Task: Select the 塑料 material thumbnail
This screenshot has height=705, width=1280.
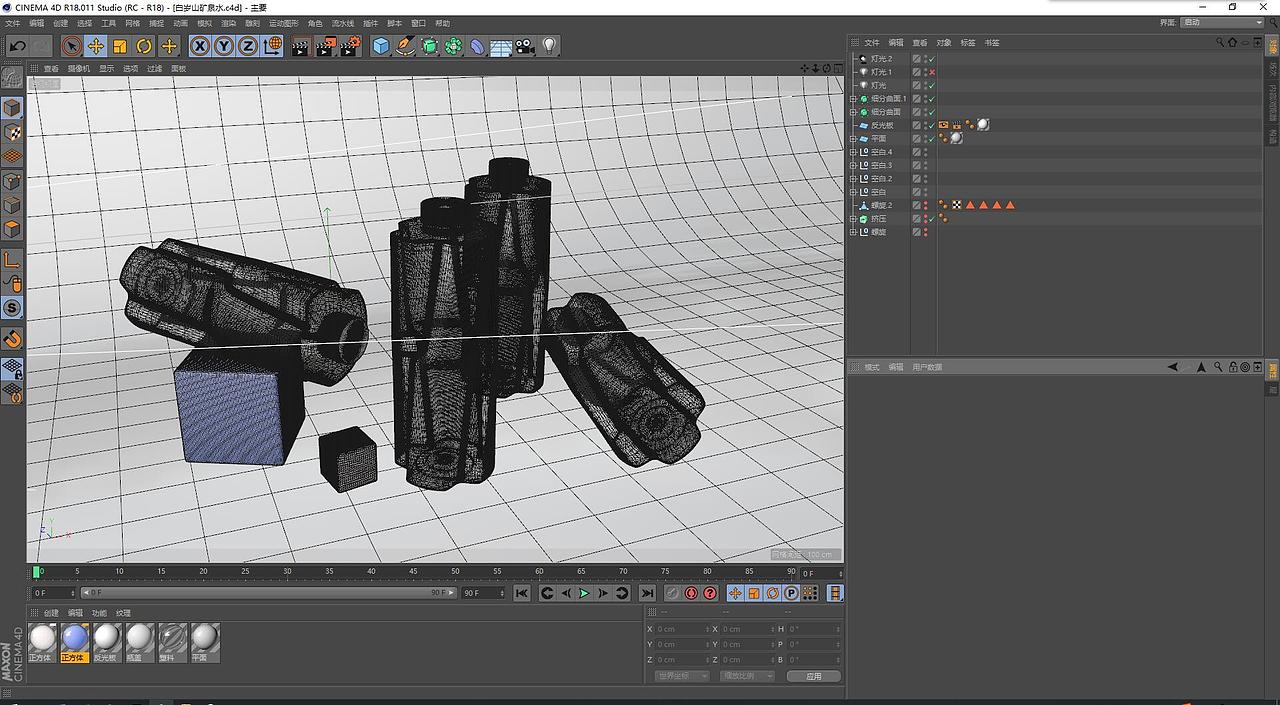Action: pyautogui.click(x=172, y=640)
